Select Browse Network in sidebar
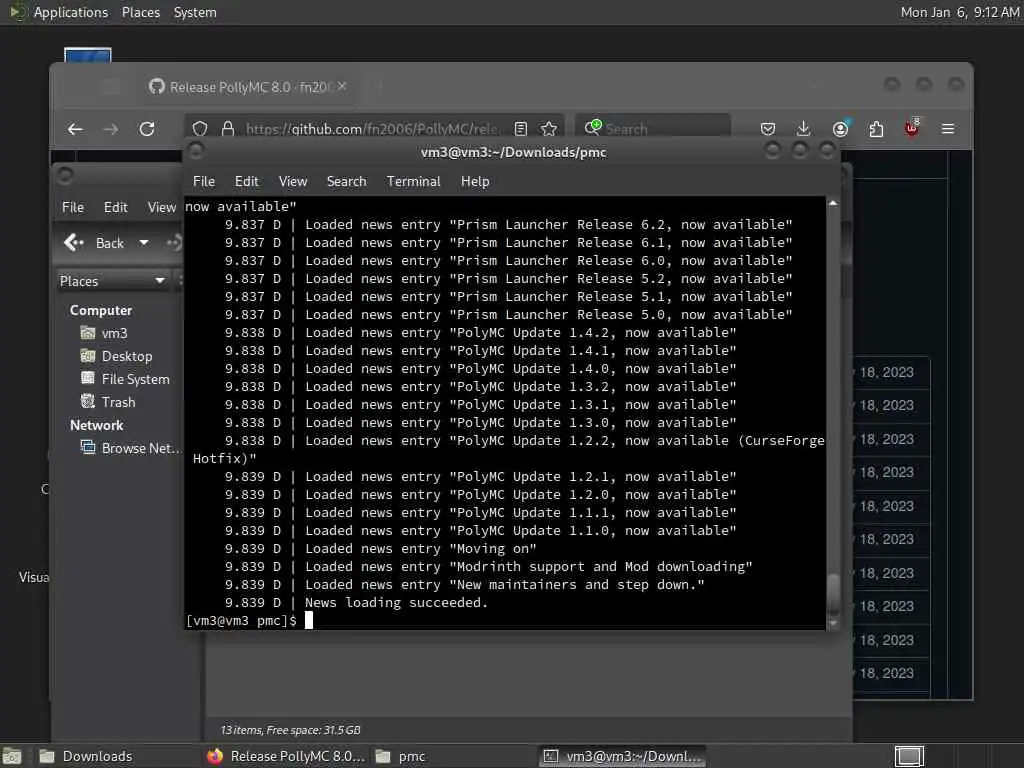Screen dimensions: 1024x768 coord(129,448)
